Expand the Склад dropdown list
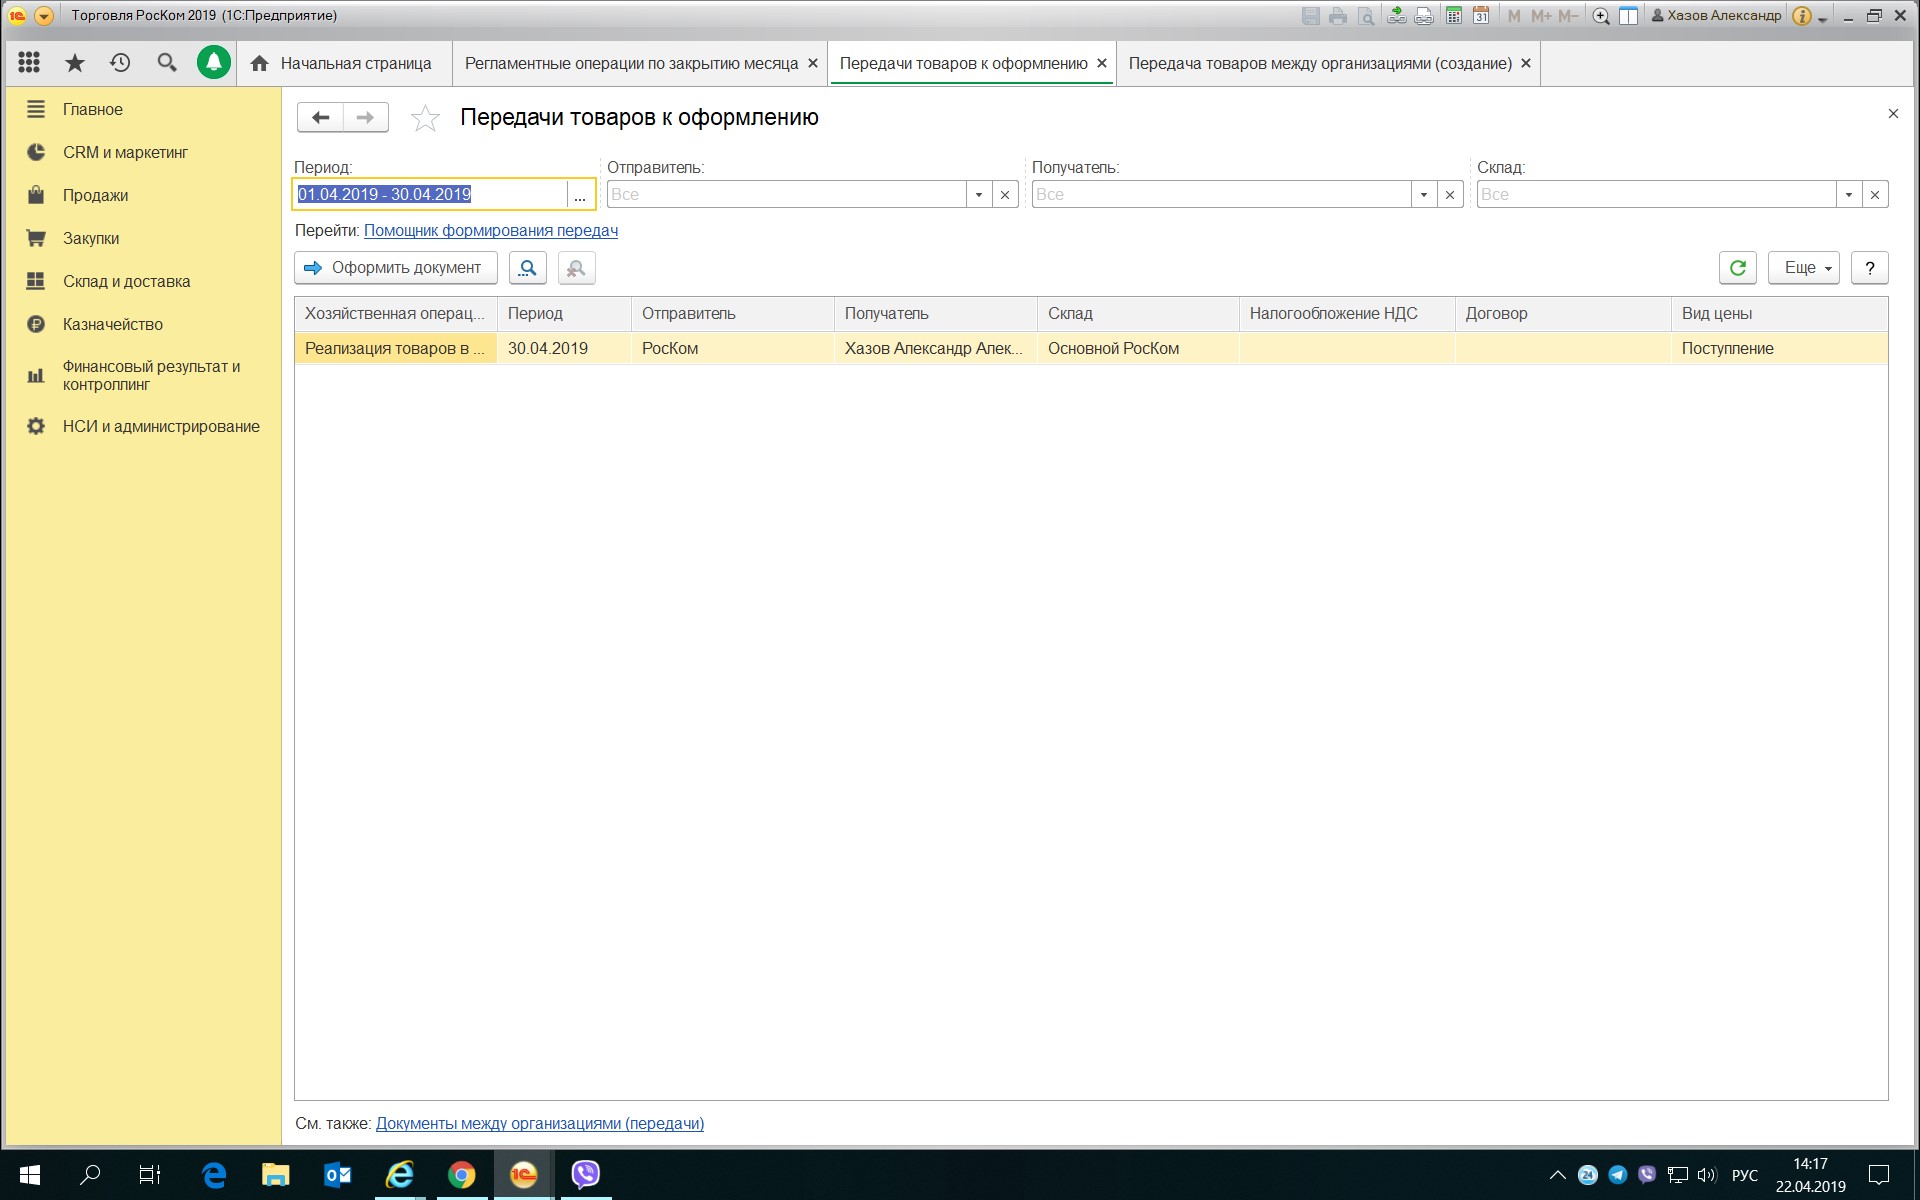This screenshot has height=1200, width=1920. click(1848, 195)
